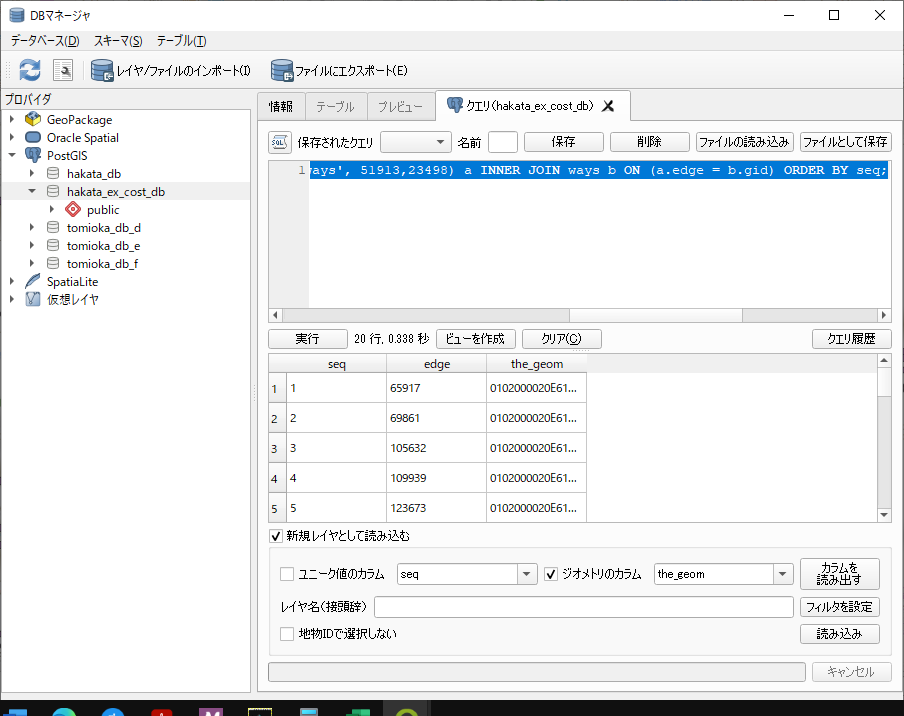
Task: Uncheck 新規レイヤとして読み込む checkbox
Action: coord(277,536)
